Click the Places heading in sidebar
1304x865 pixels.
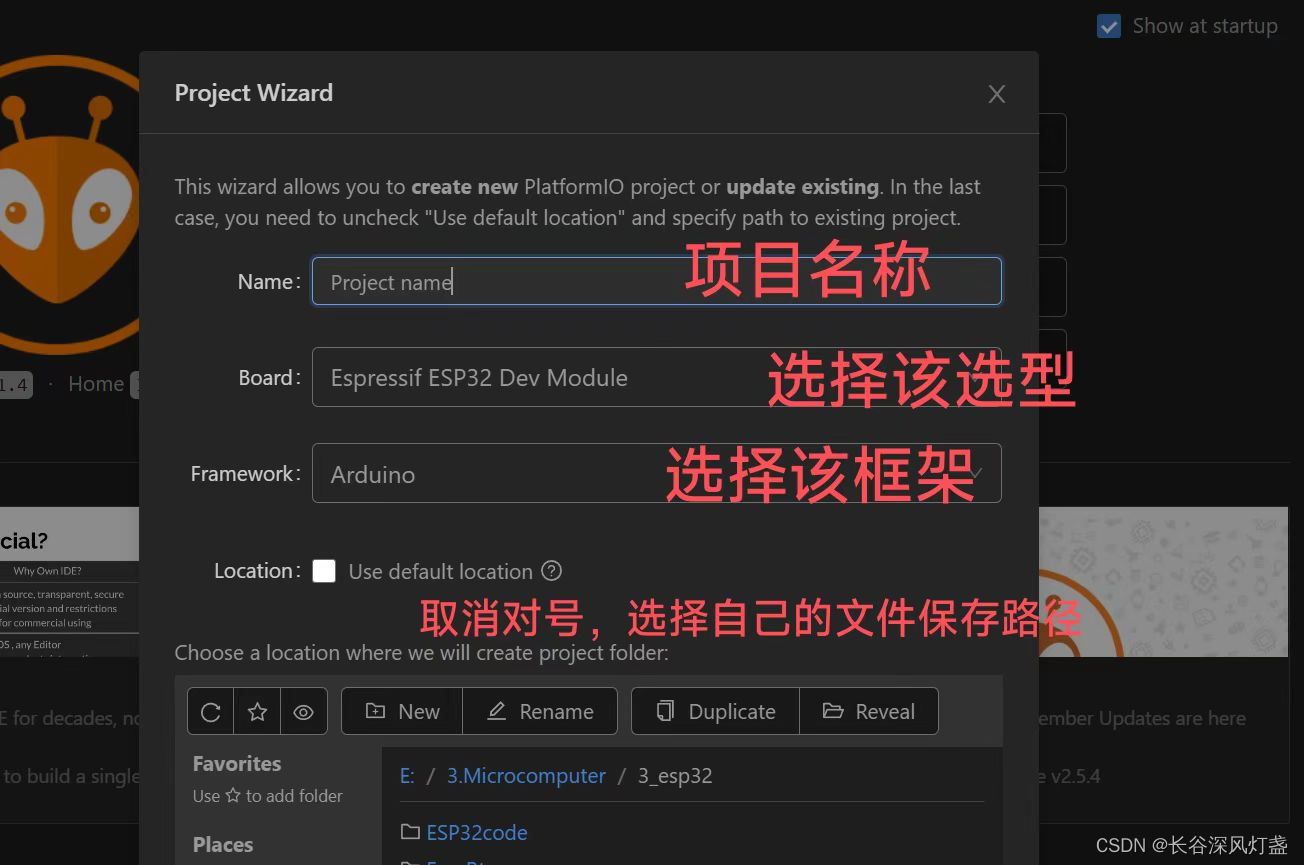coord(223,845)
